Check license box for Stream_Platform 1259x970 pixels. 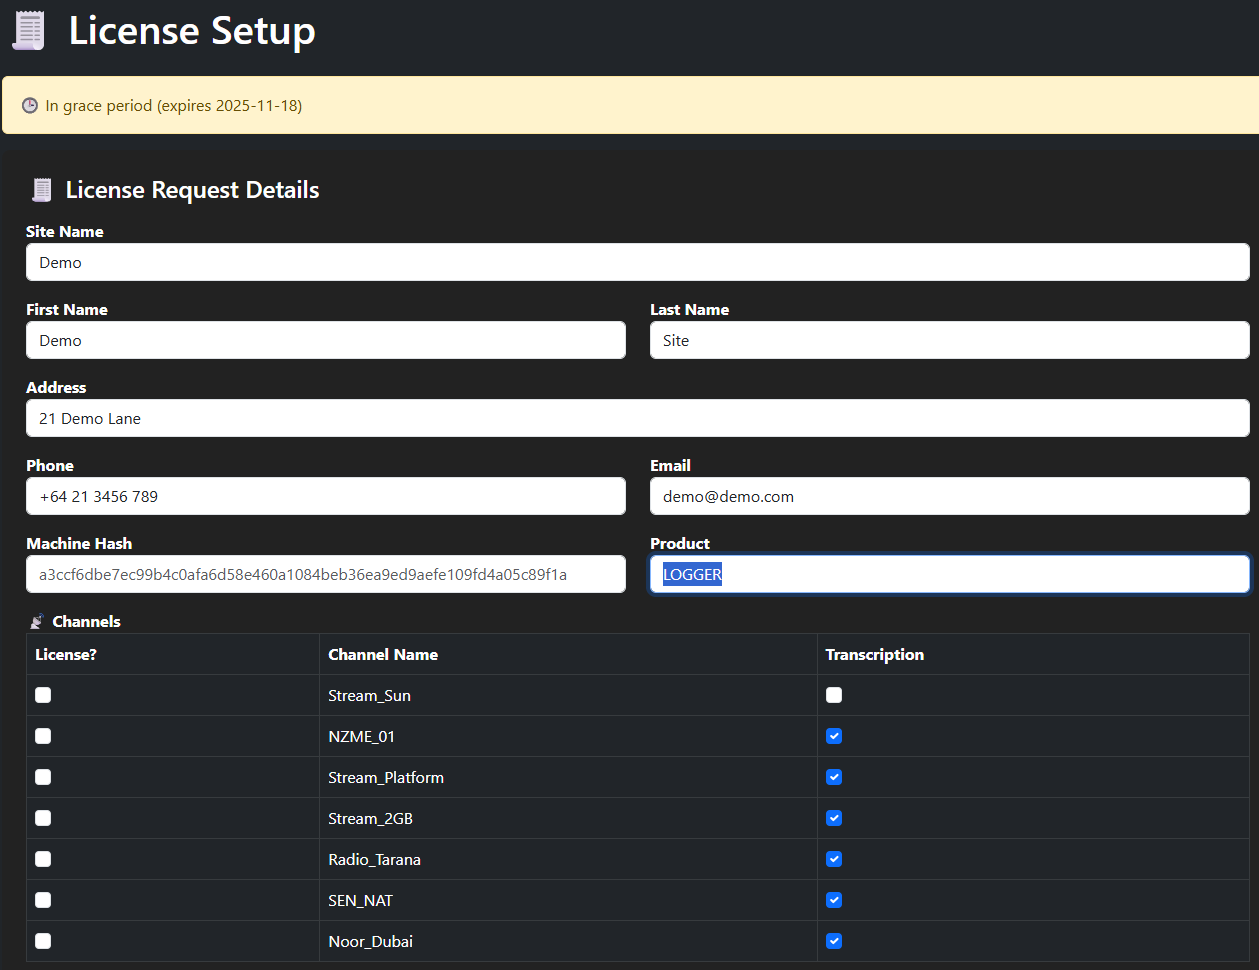click(x=43, y=777)
